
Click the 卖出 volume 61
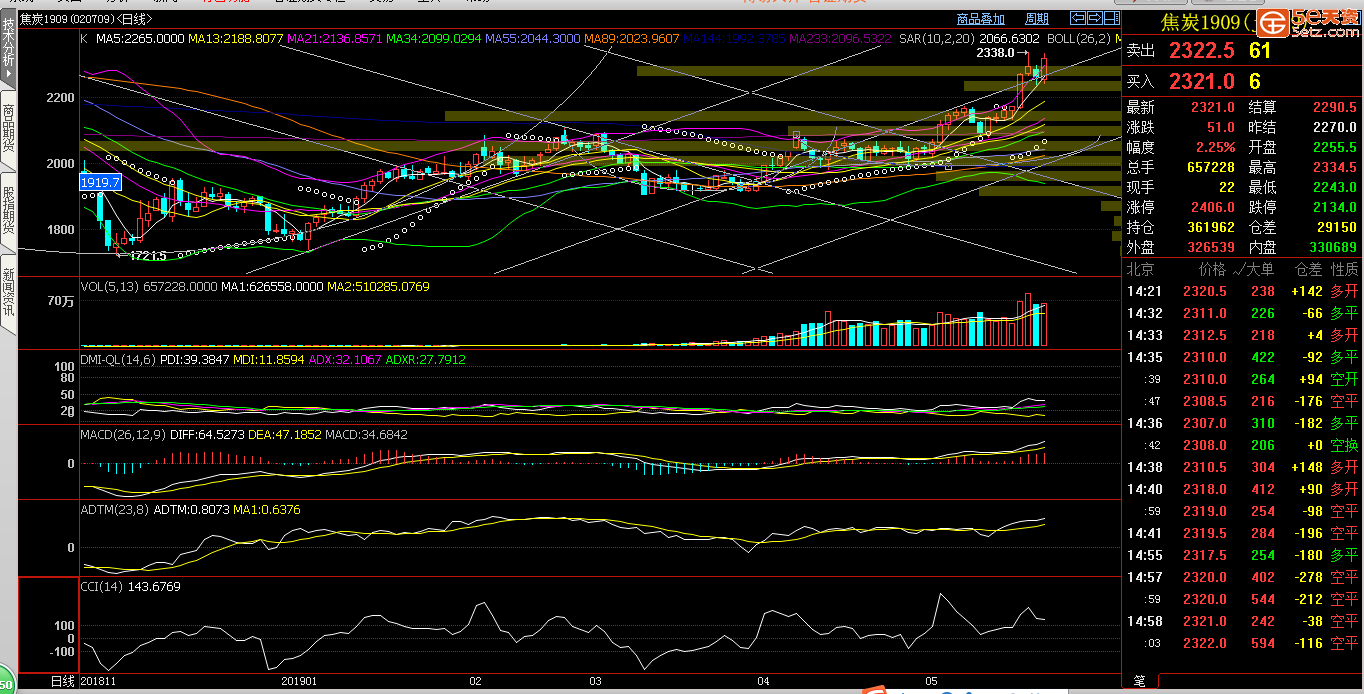1259,51
